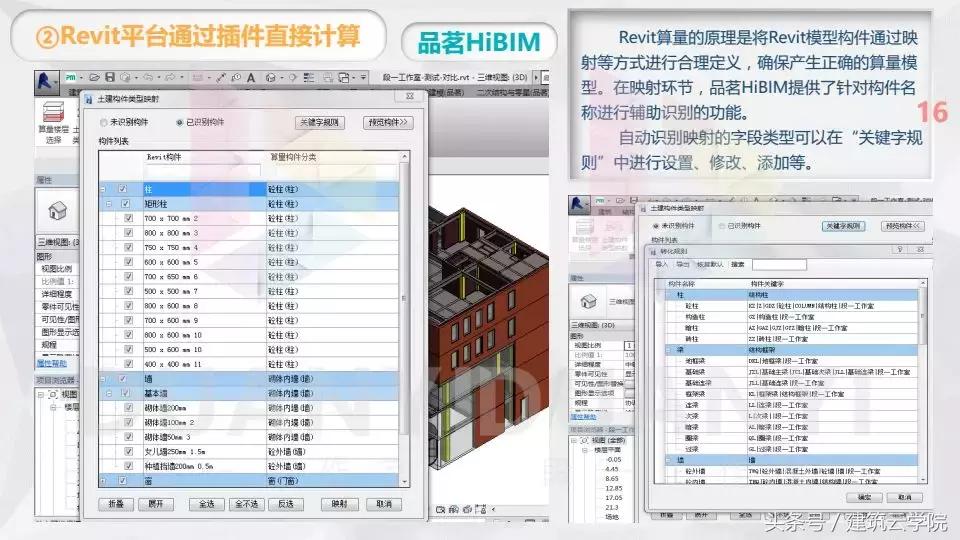Open the quick access toolbar customize dropdown
This screenshot has height=540, width=960.
[x=363, y=78]
